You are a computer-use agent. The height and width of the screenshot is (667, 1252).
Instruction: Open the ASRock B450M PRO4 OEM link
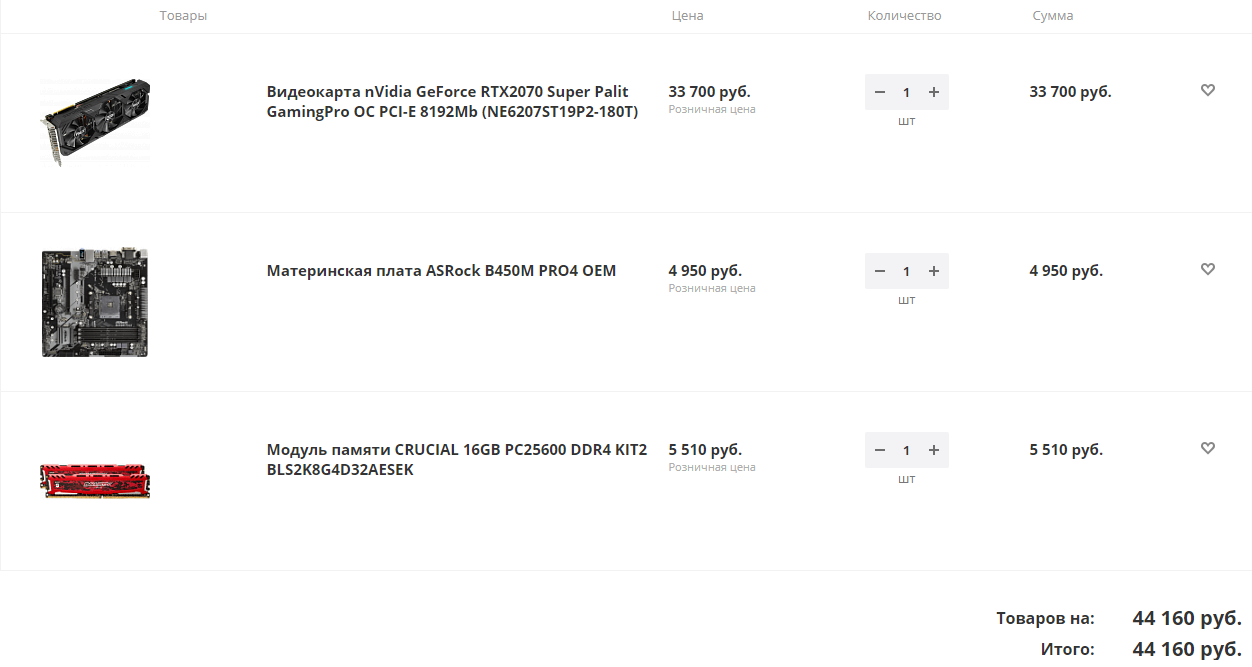(x=441, y=271)
